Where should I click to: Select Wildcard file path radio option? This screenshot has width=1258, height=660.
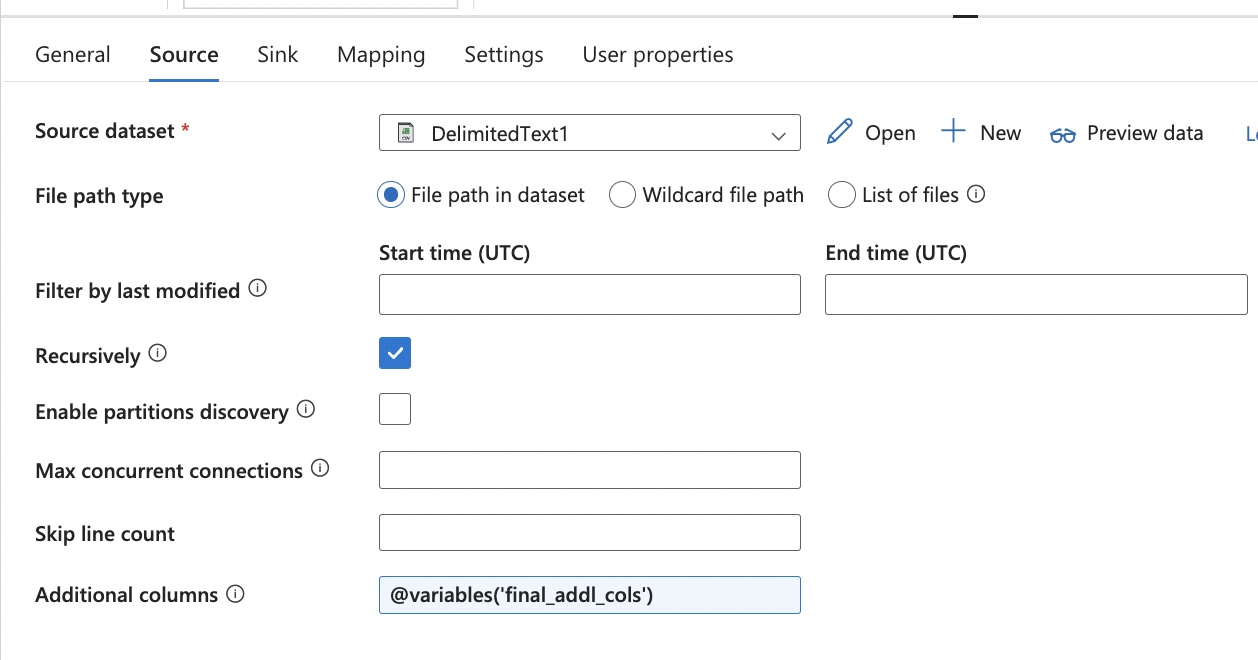622,195
